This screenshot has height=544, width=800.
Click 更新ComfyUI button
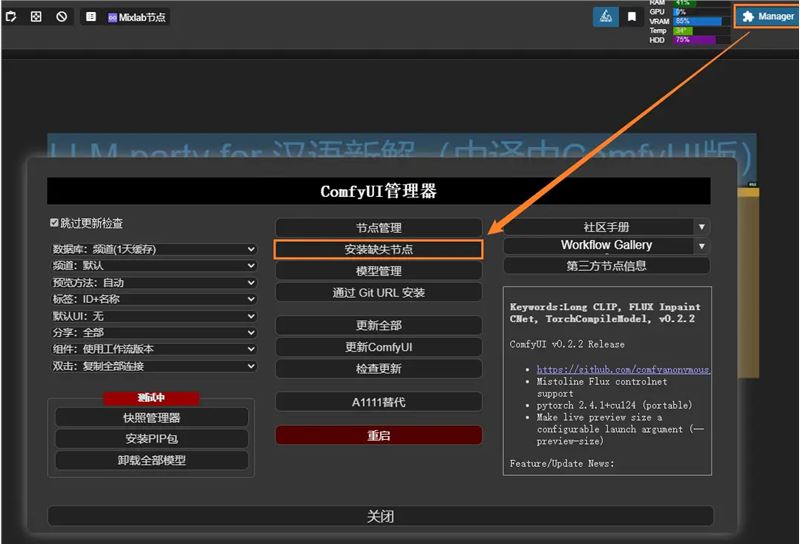pyautogui.click(x=379, y=347)
